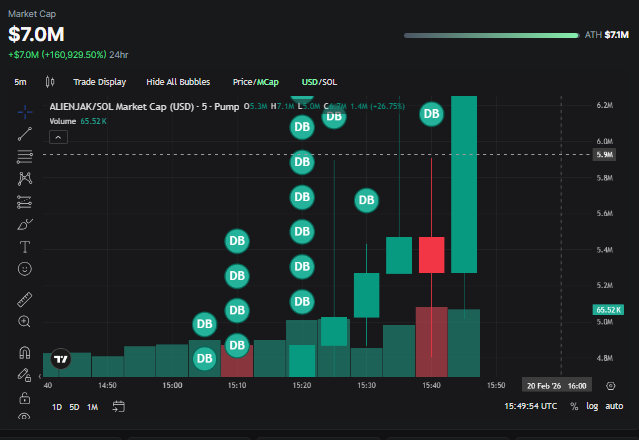Screen dimensions: 639x440
Task: Select the 1M date range
Action: 93,407
